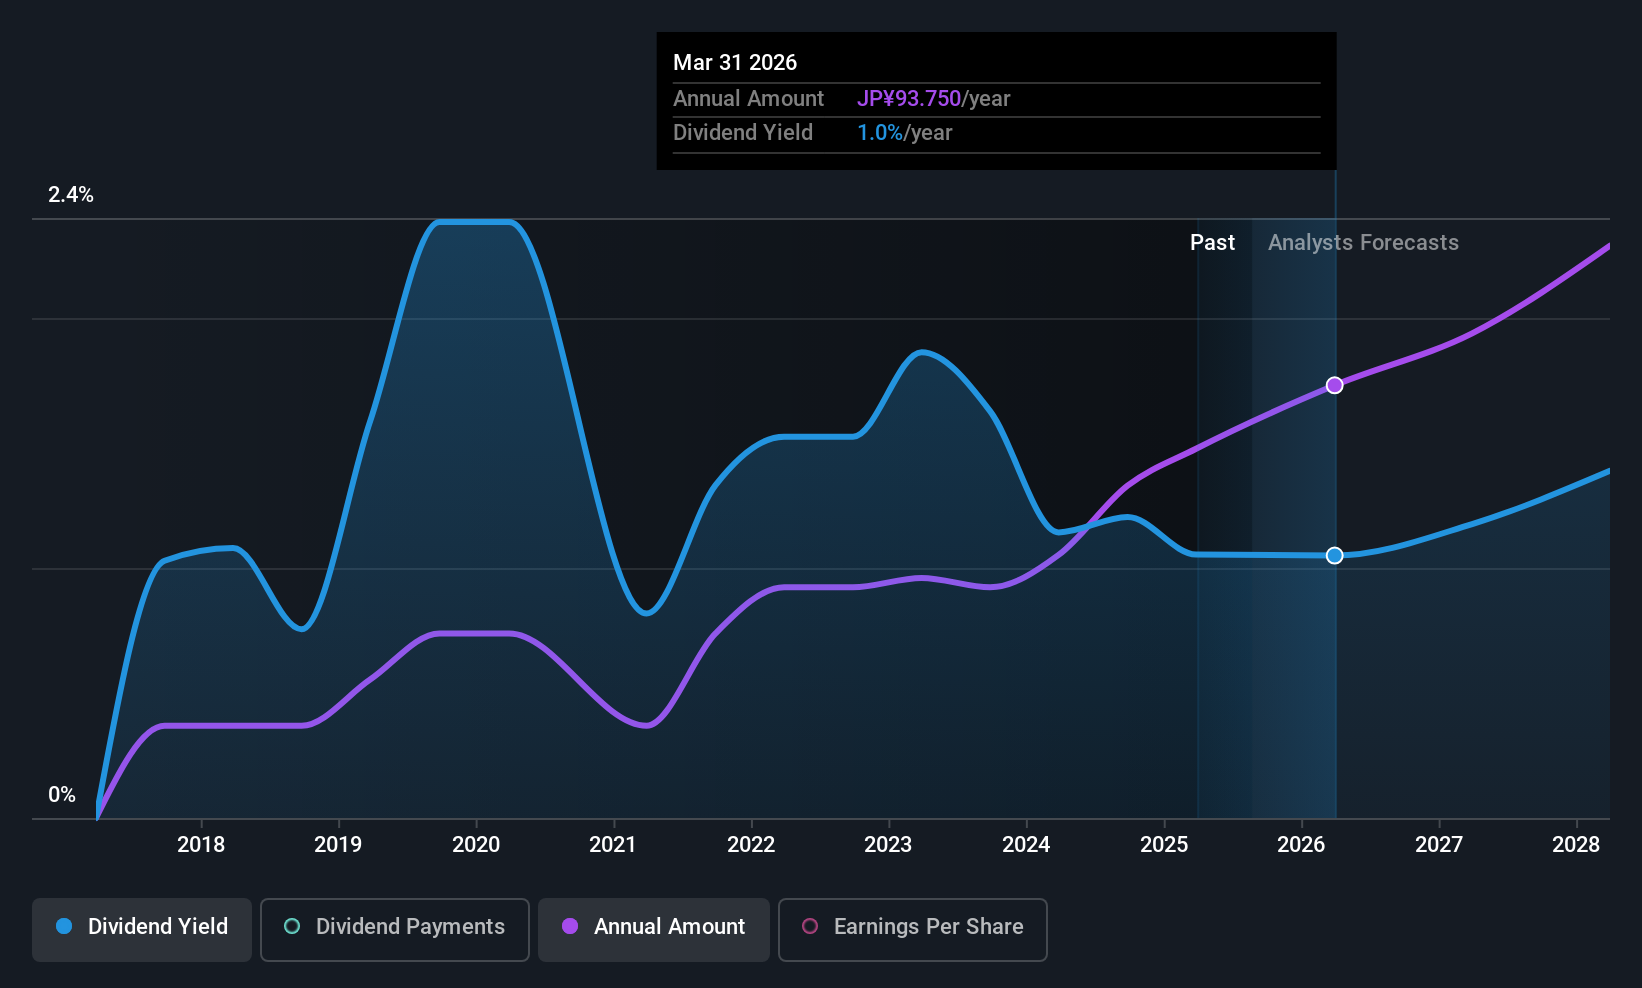Click the JP¥93.750/year tooltip value
The height and width of the screenshot is (988, 1642).
point(933,99)
